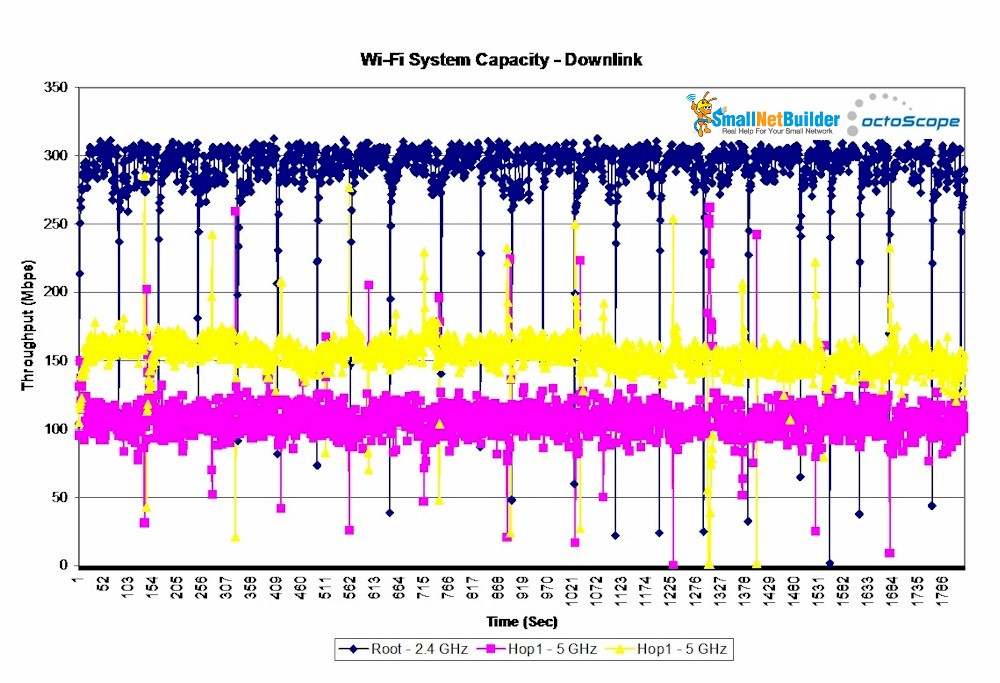Viewport: 1000px width, 683px height.
Task: Click the 664 tick on the time axis
Action: (x=399, y=586)
